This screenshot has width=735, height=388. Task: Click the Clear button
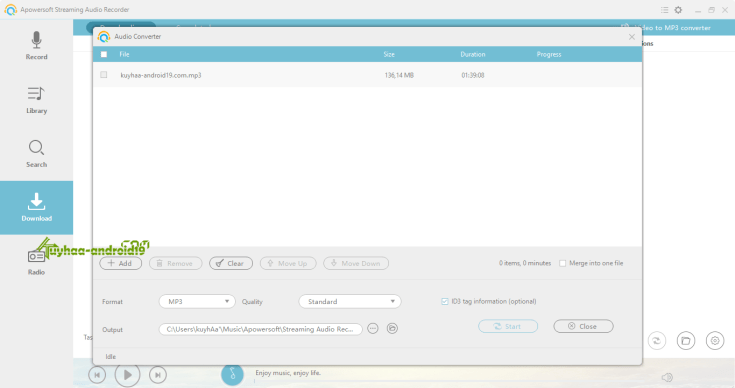231,263
